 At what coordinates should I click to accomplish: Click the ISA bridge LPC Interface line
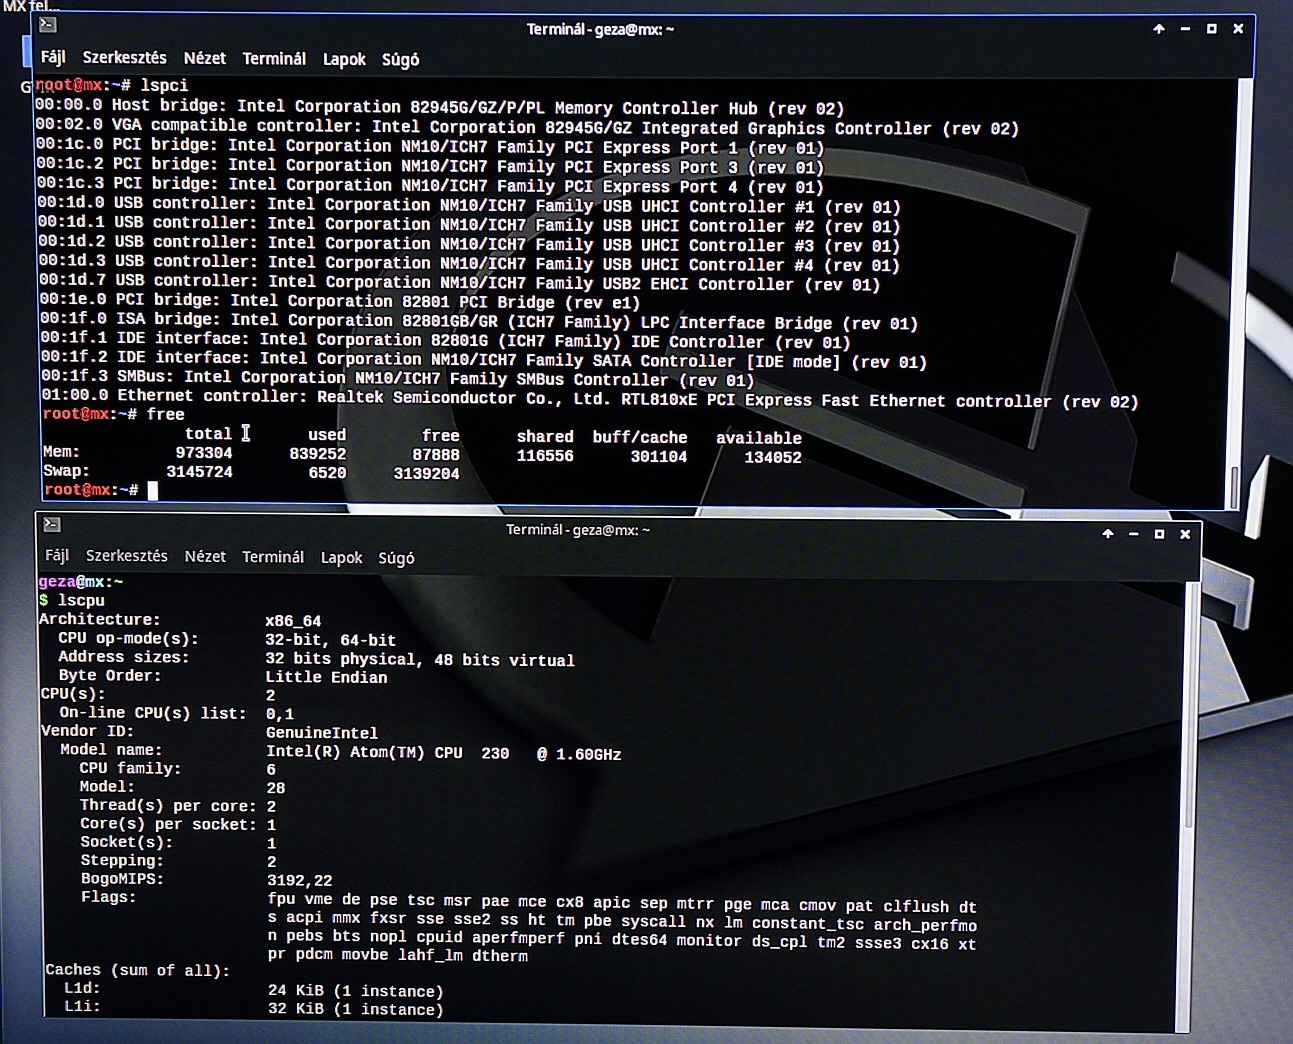point(479,322)
